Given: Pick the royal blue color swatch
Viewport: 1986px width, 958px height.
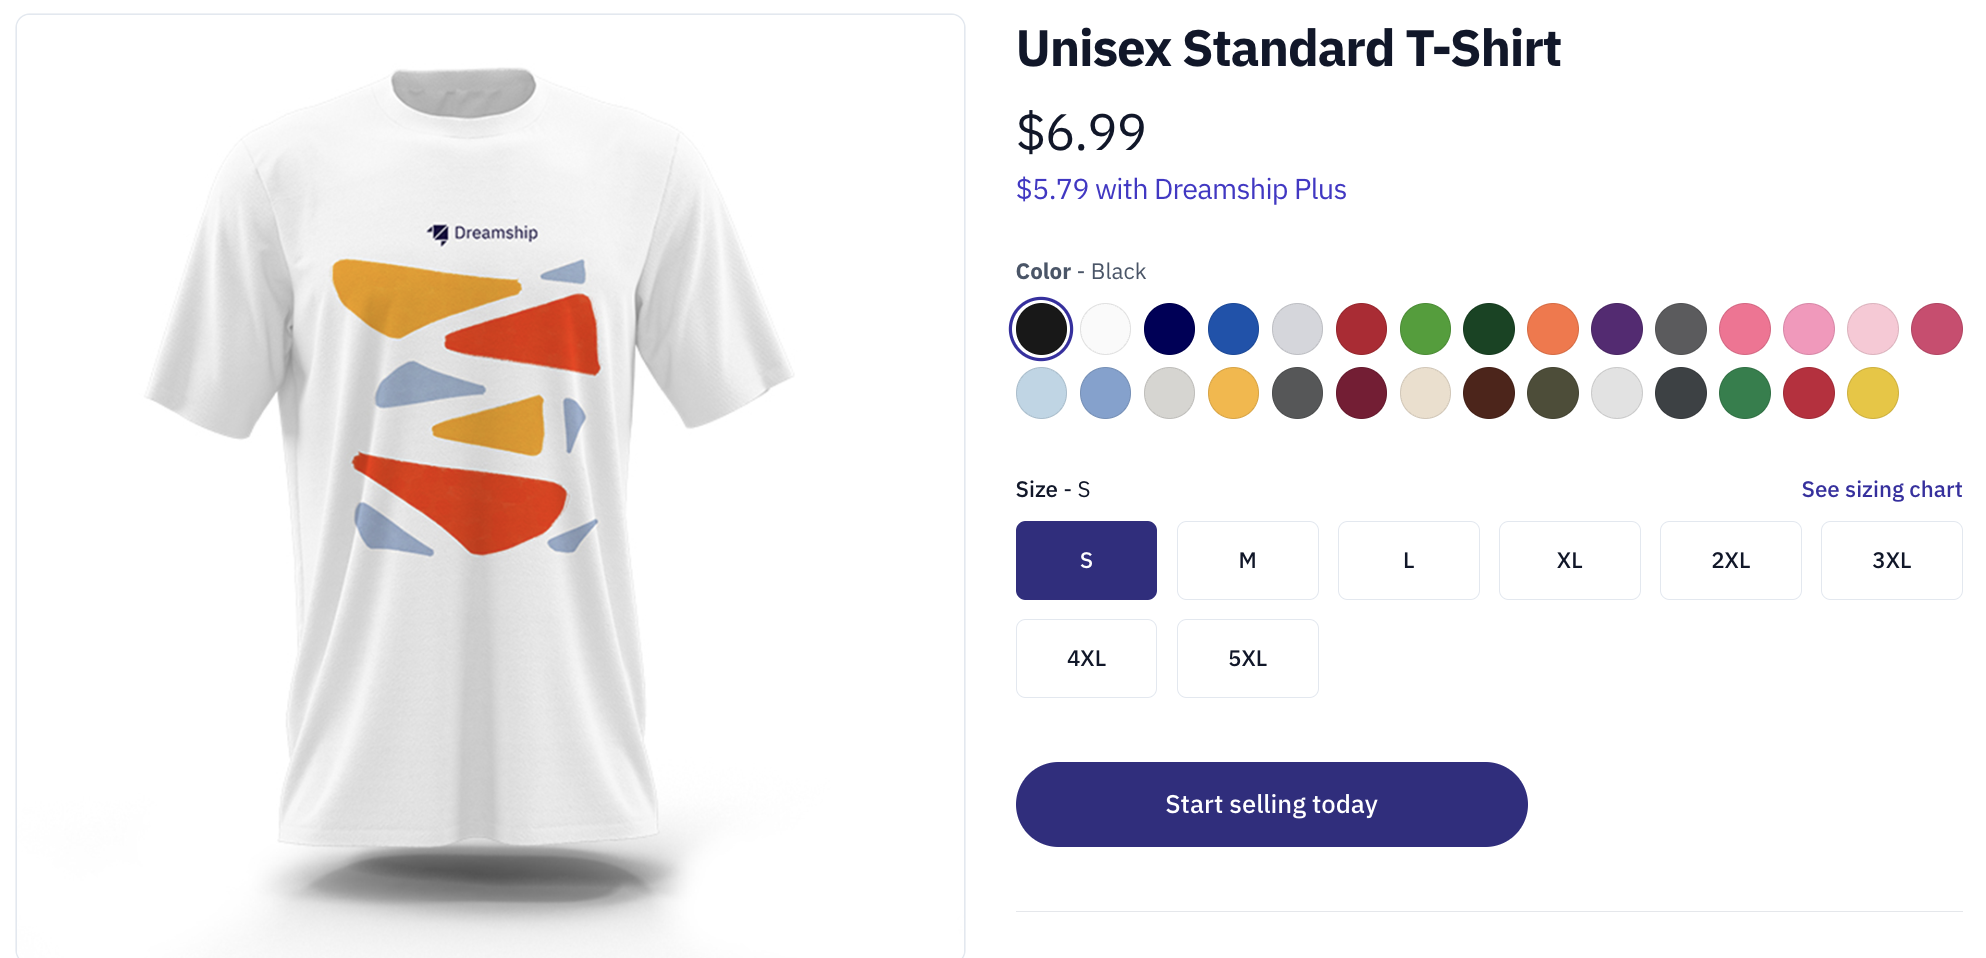Looking at the screenshot, I should (1233, 329).
